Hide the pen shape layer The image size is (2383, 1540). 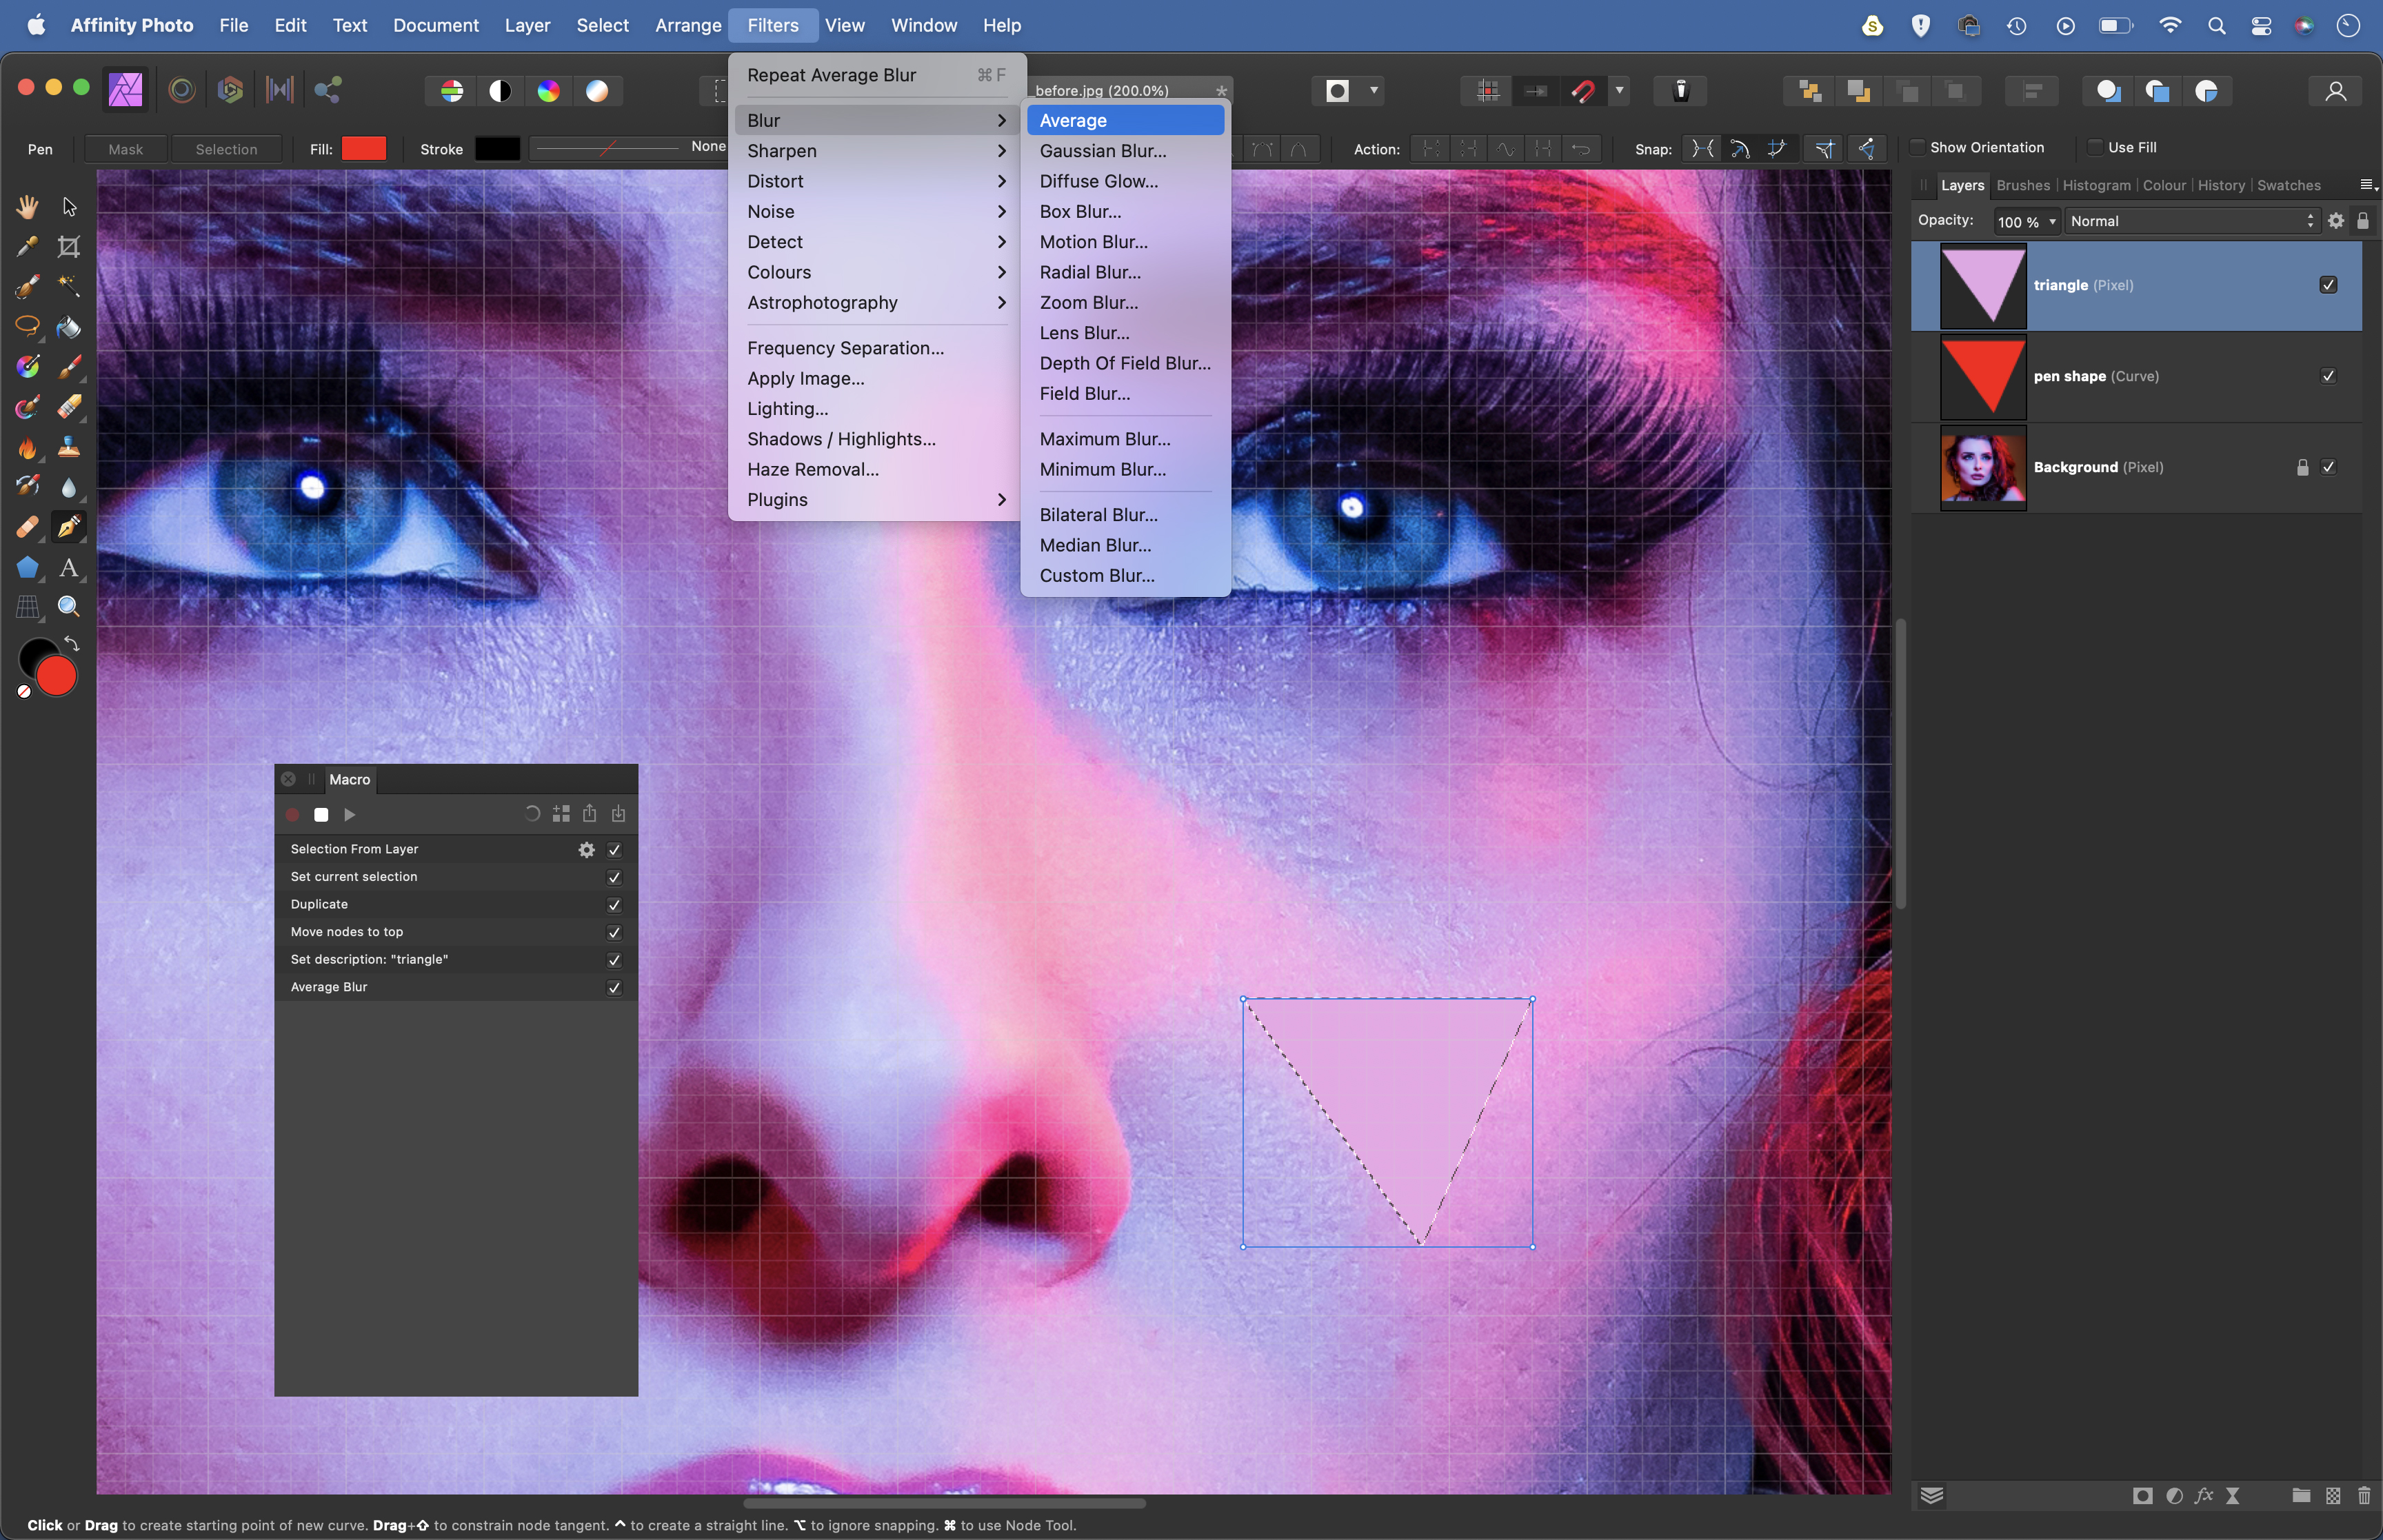(2328, 376)
